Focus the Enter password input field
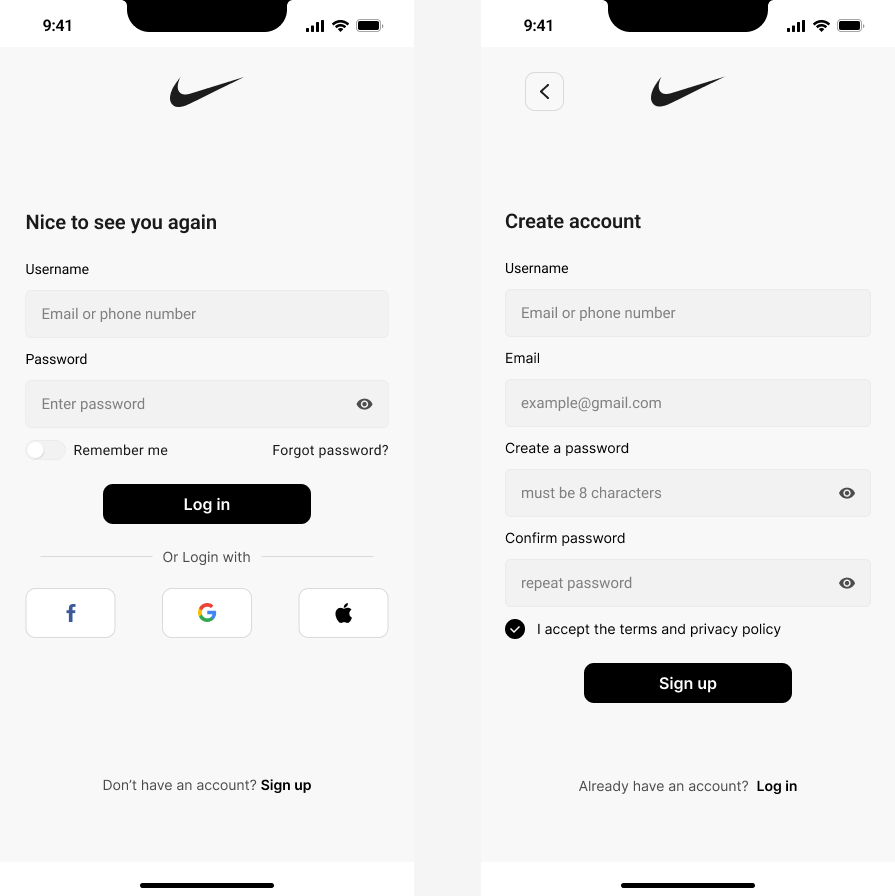This screenshot has width=895, height=896. (x=190, y=404)
